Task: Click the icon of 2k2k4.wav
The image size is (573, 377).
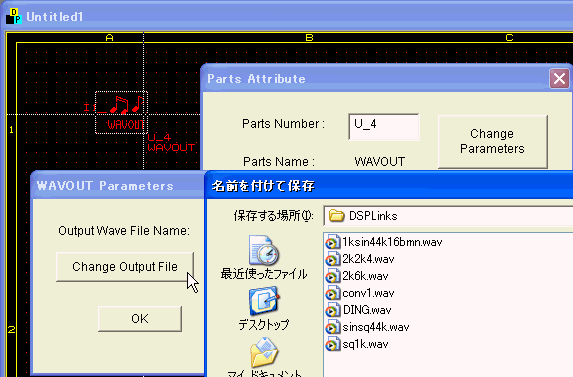Action: pos(332,259)
